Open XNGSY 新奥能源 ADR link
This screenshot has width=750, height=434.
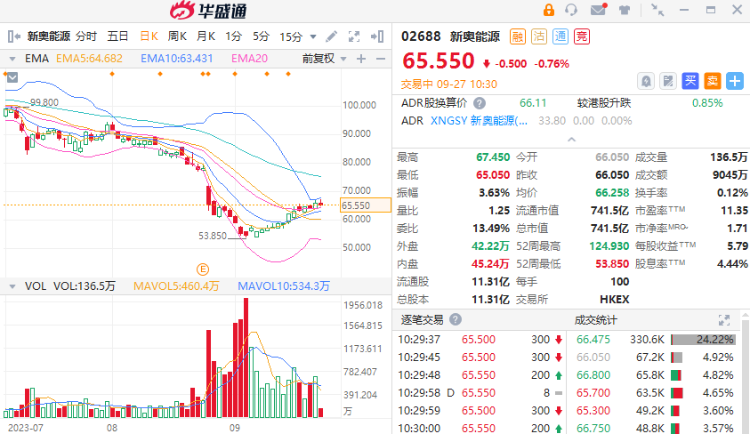(x=479, y=121)
